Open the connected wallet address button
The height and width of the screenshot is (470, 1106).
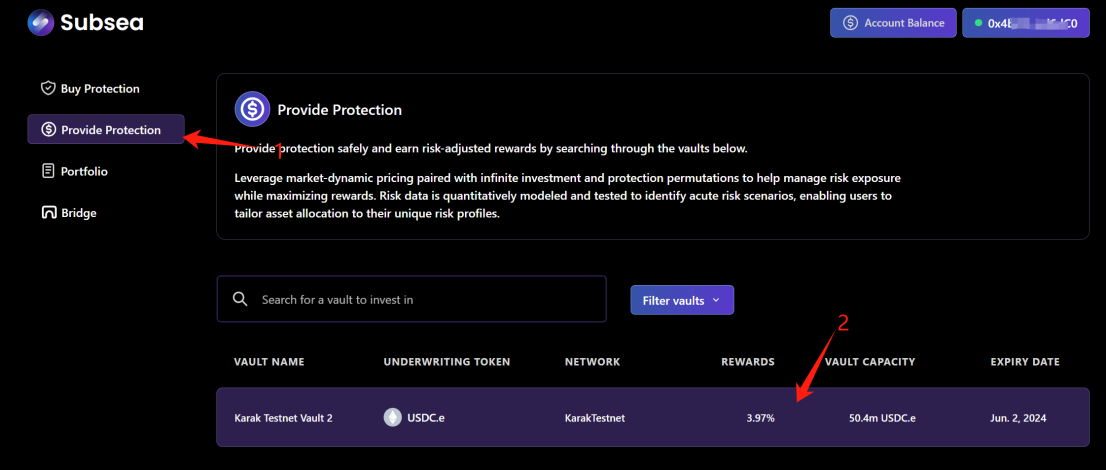(1026, 23)
